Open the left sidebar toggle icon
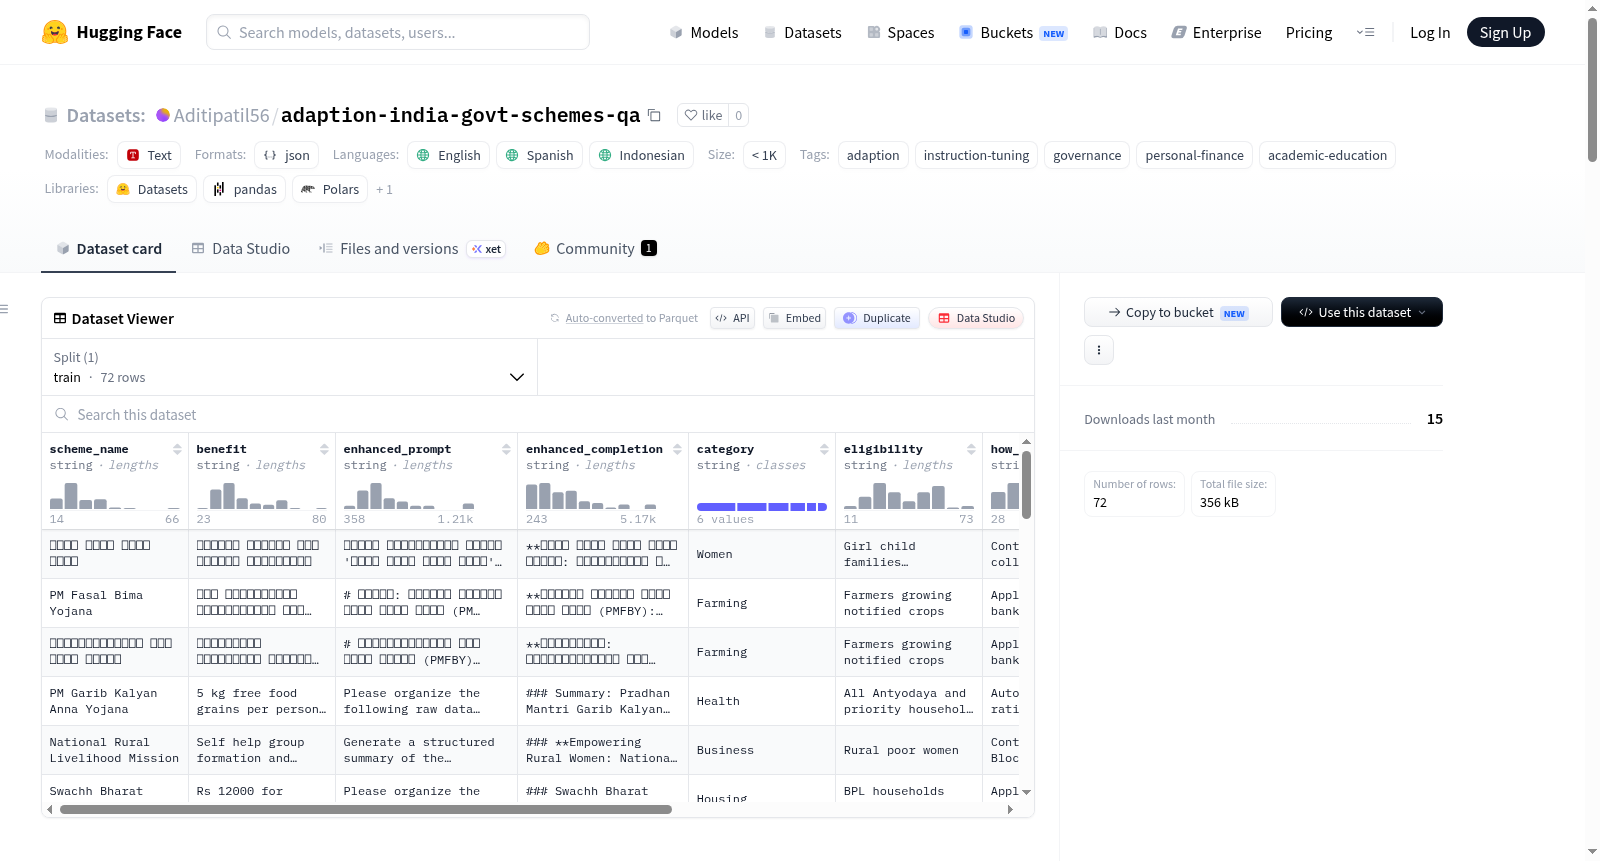This screenshot has height=861, width=1600. 4,309
